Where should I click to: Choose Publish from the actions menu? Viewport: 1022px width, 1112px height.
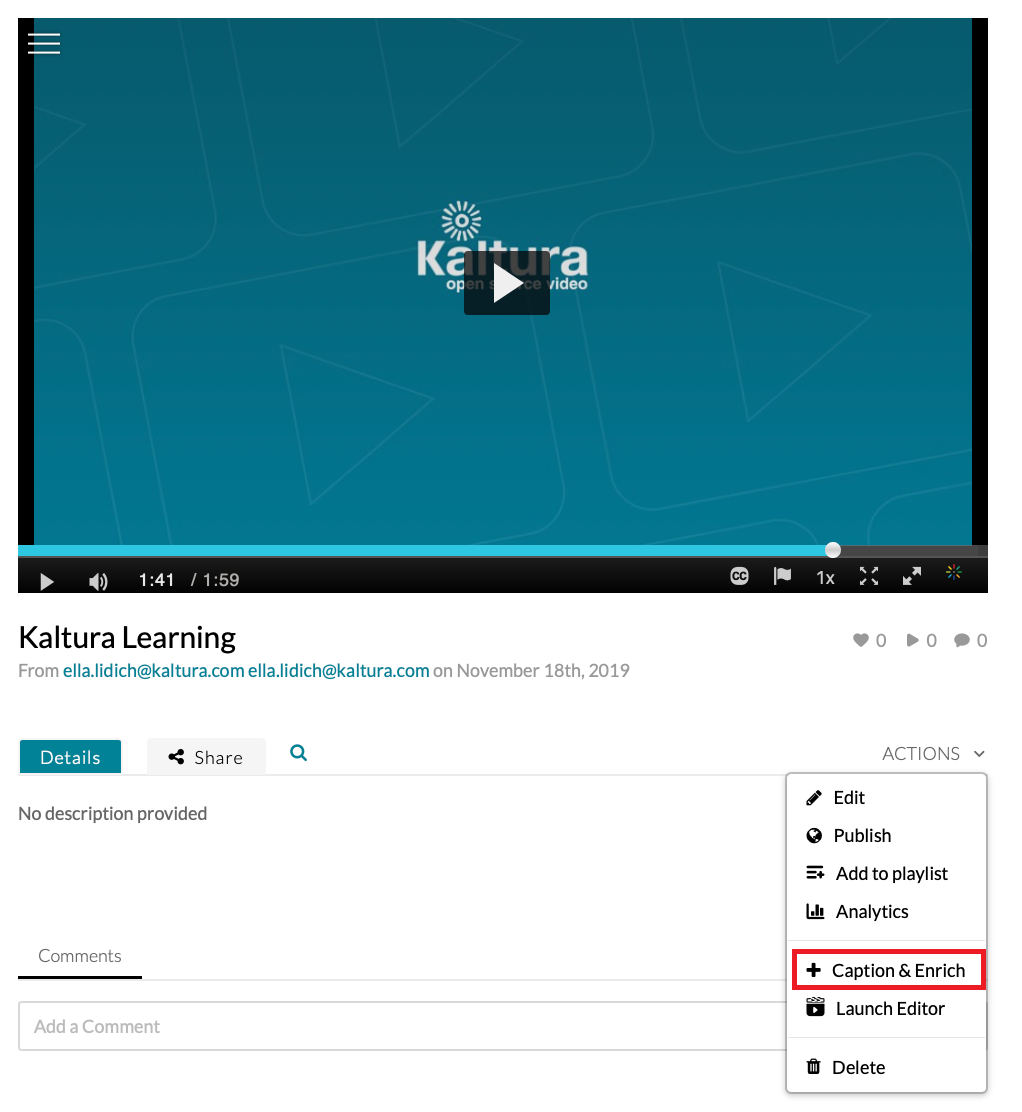click(x=887, y=835)
